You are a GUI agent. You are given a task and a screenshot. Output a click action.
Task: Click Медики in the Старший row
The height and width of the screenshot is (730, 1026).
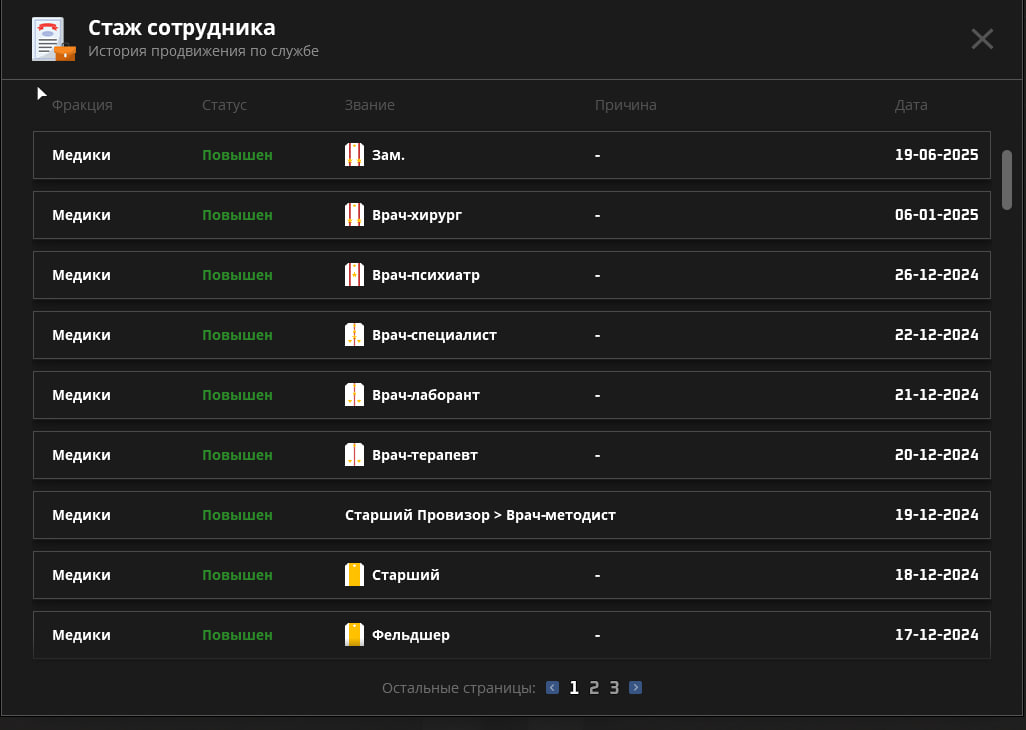pyautogui.click(x=82, y=575)
